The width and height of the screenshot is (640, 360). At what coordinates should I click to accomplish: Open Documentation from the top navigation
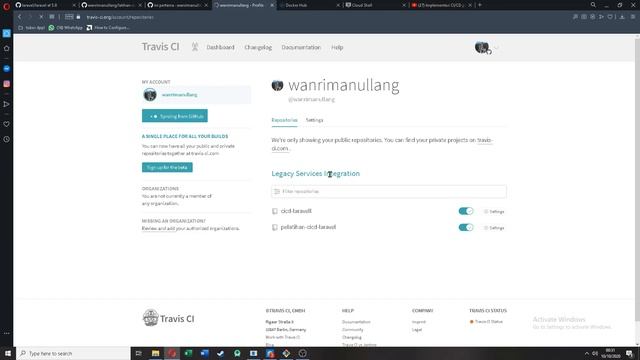(x=301, y=47)
